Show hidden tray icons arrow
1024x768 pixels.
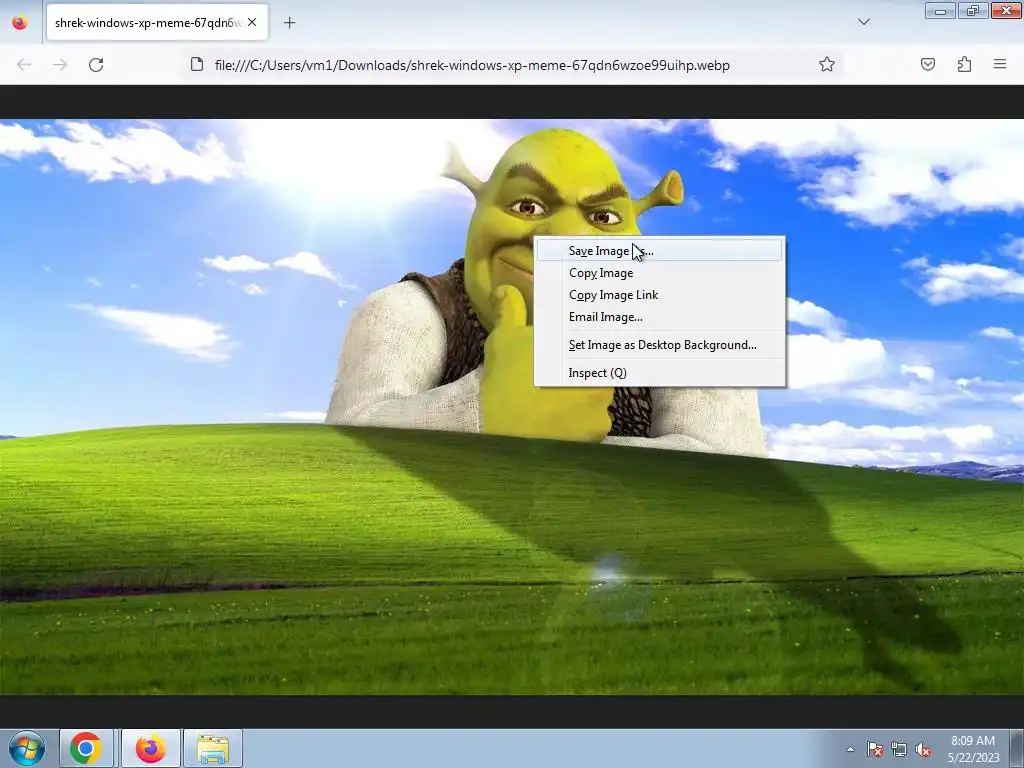[850, 749]
